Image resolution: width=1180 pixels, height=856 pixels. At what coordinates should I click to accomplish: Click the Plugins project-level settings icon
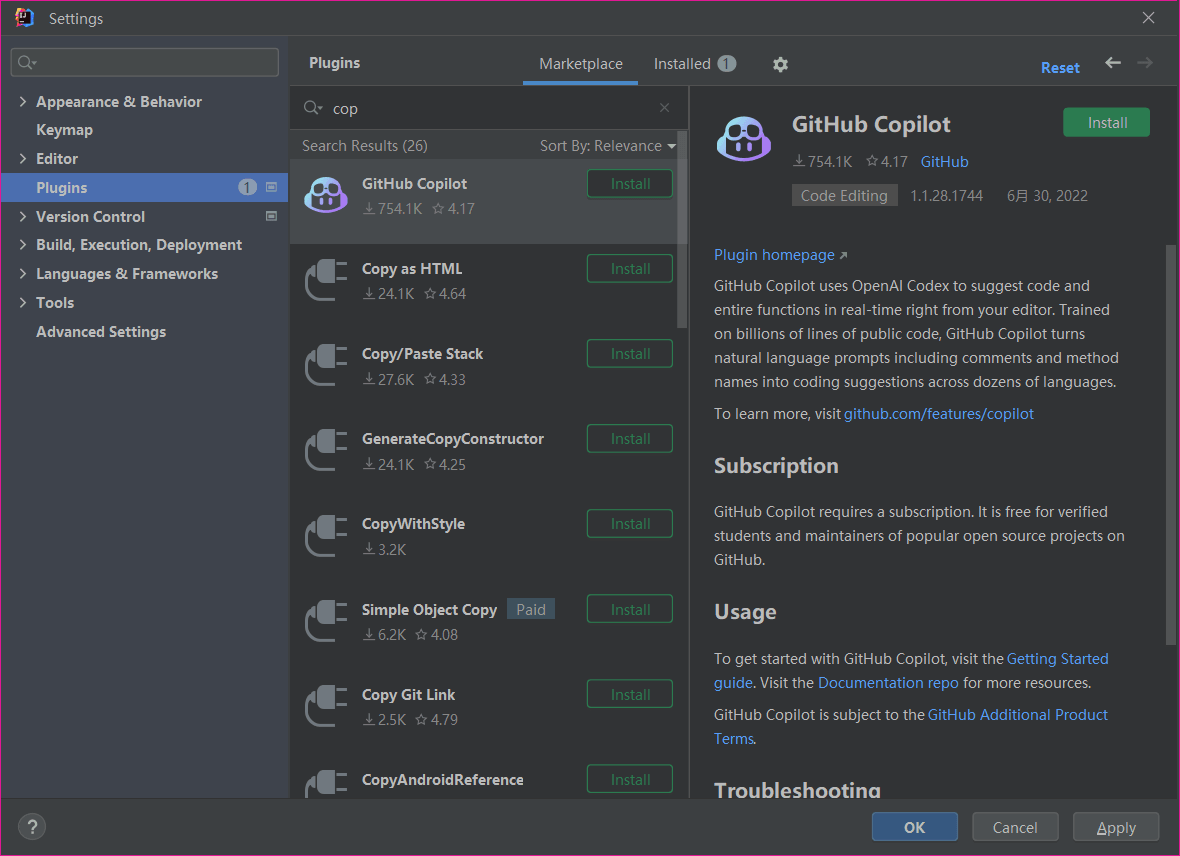click(272, 187)
